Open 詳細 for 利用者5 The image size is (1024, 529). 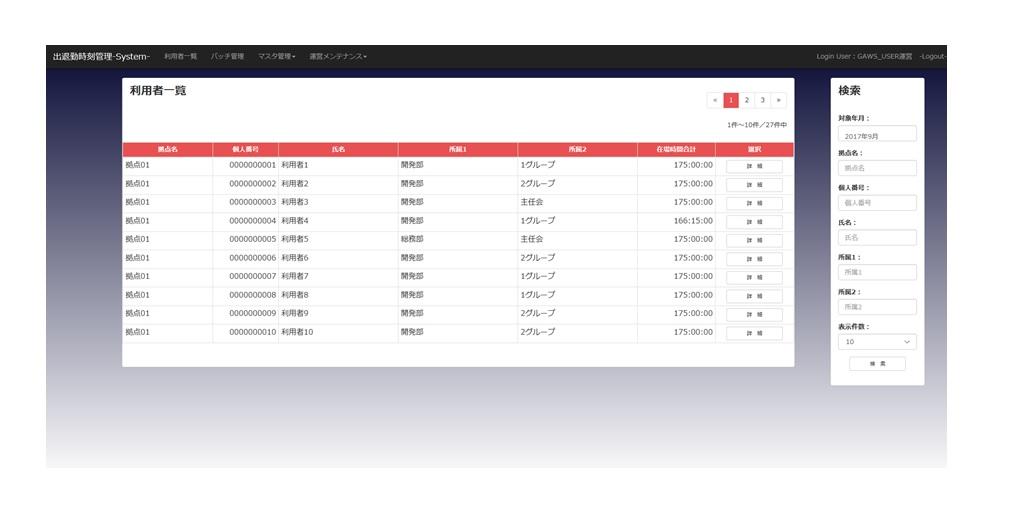pos(754,240)
